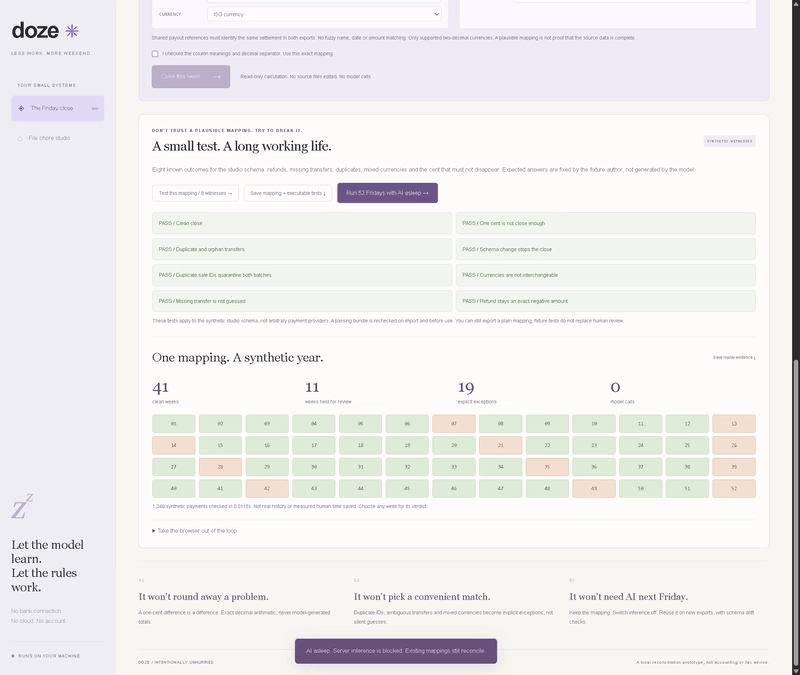Click the 'Synthetic witnesses' badge
Viewport: 800px width, 675px height.
730,141
